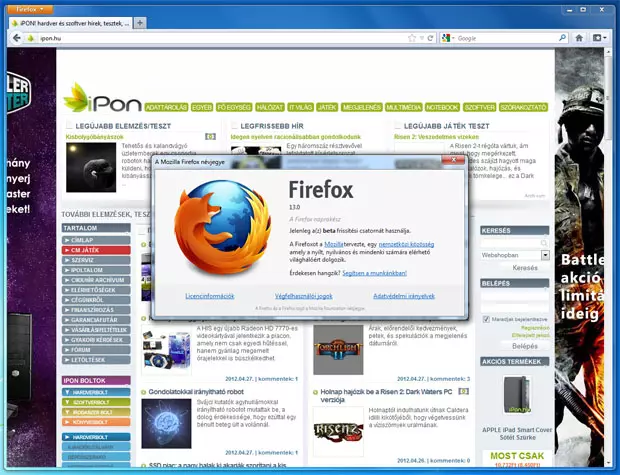Open Holnap hajózik be a Risen 2 article
Image resolution: width=620 pixels, height=475 pixels.
pos(386,396)
